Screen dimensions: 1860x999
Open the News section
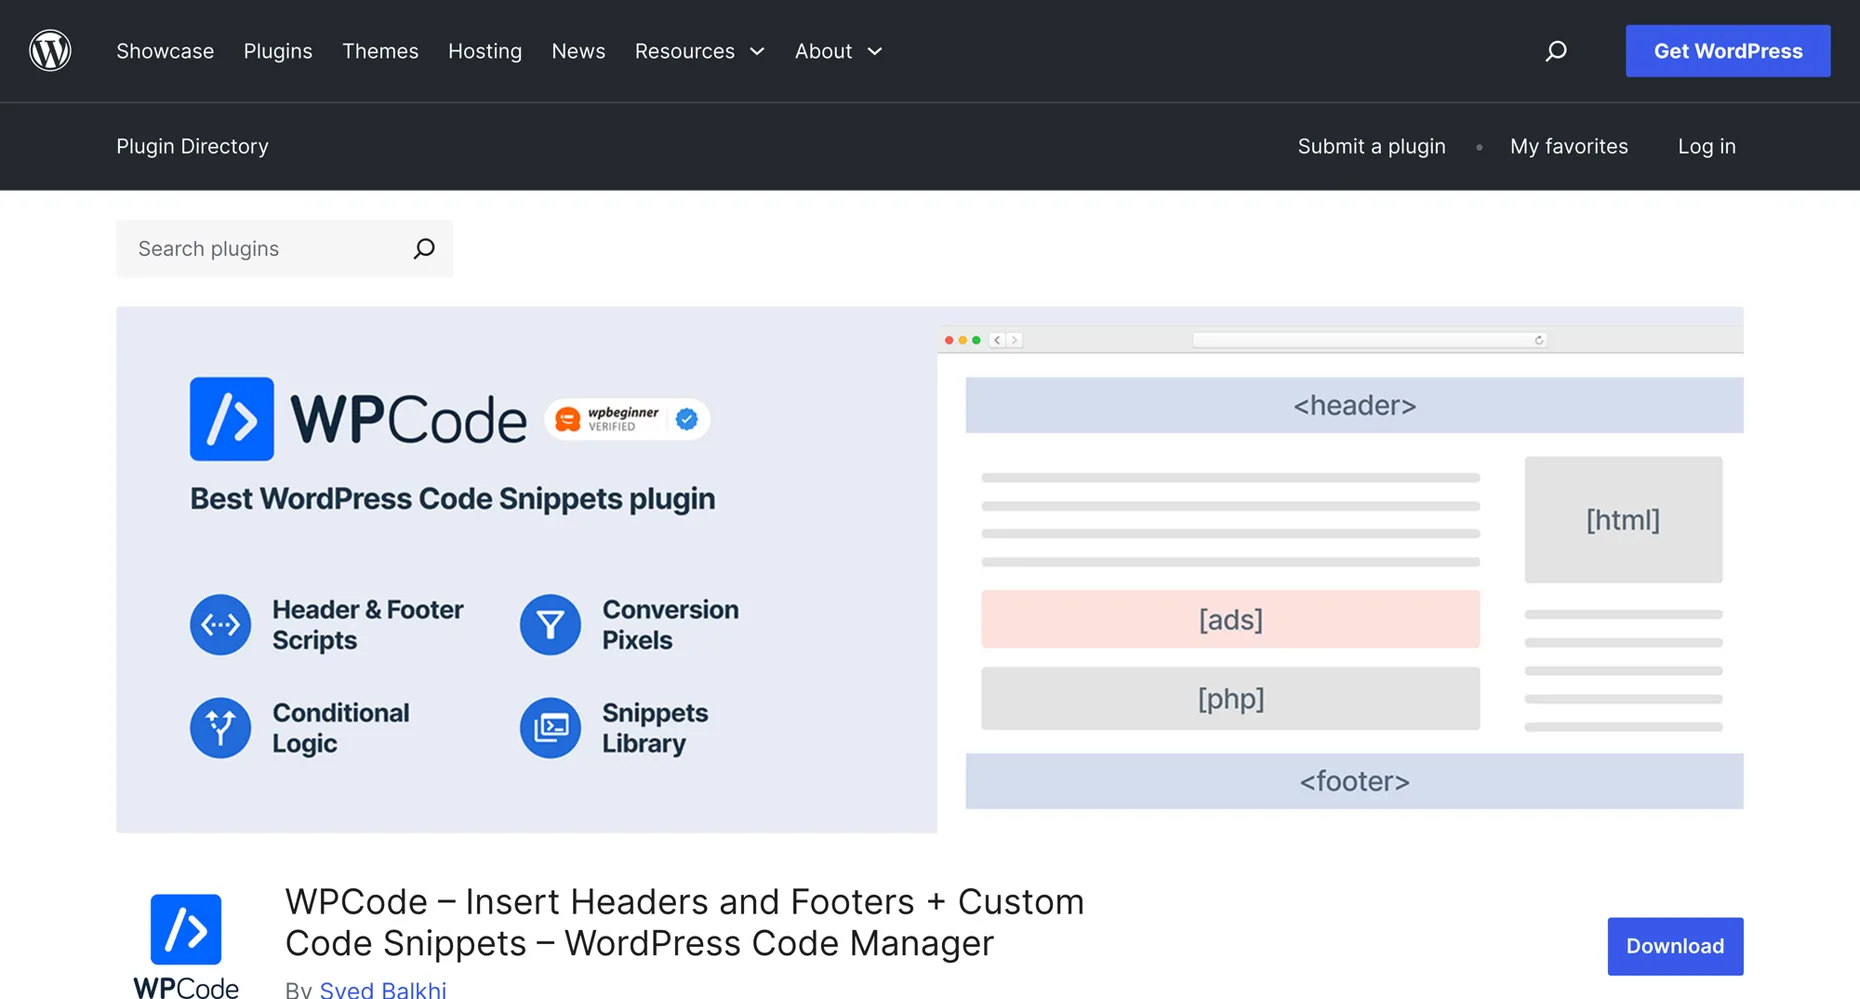(x=578, y=51)
